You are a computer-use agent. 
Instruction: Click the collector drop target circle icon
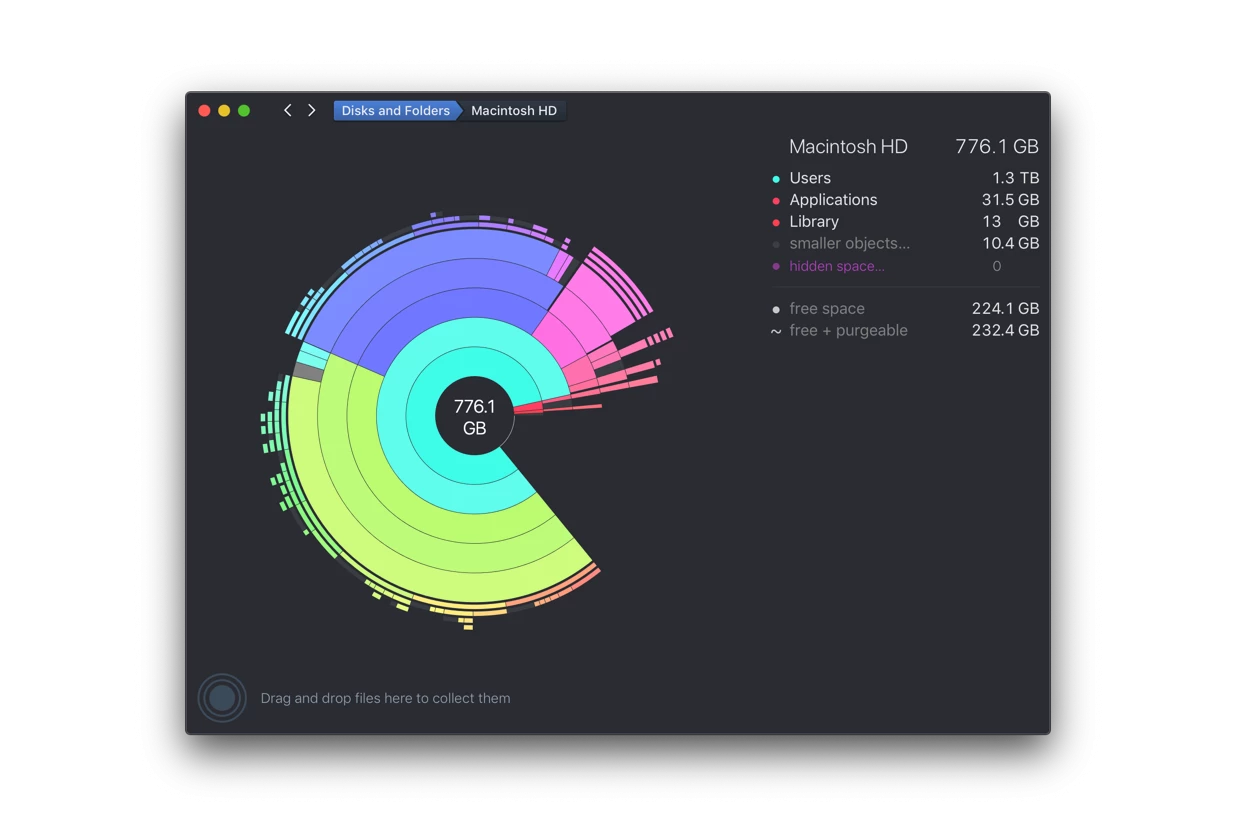pyautogui.click(x=222, y=698)
